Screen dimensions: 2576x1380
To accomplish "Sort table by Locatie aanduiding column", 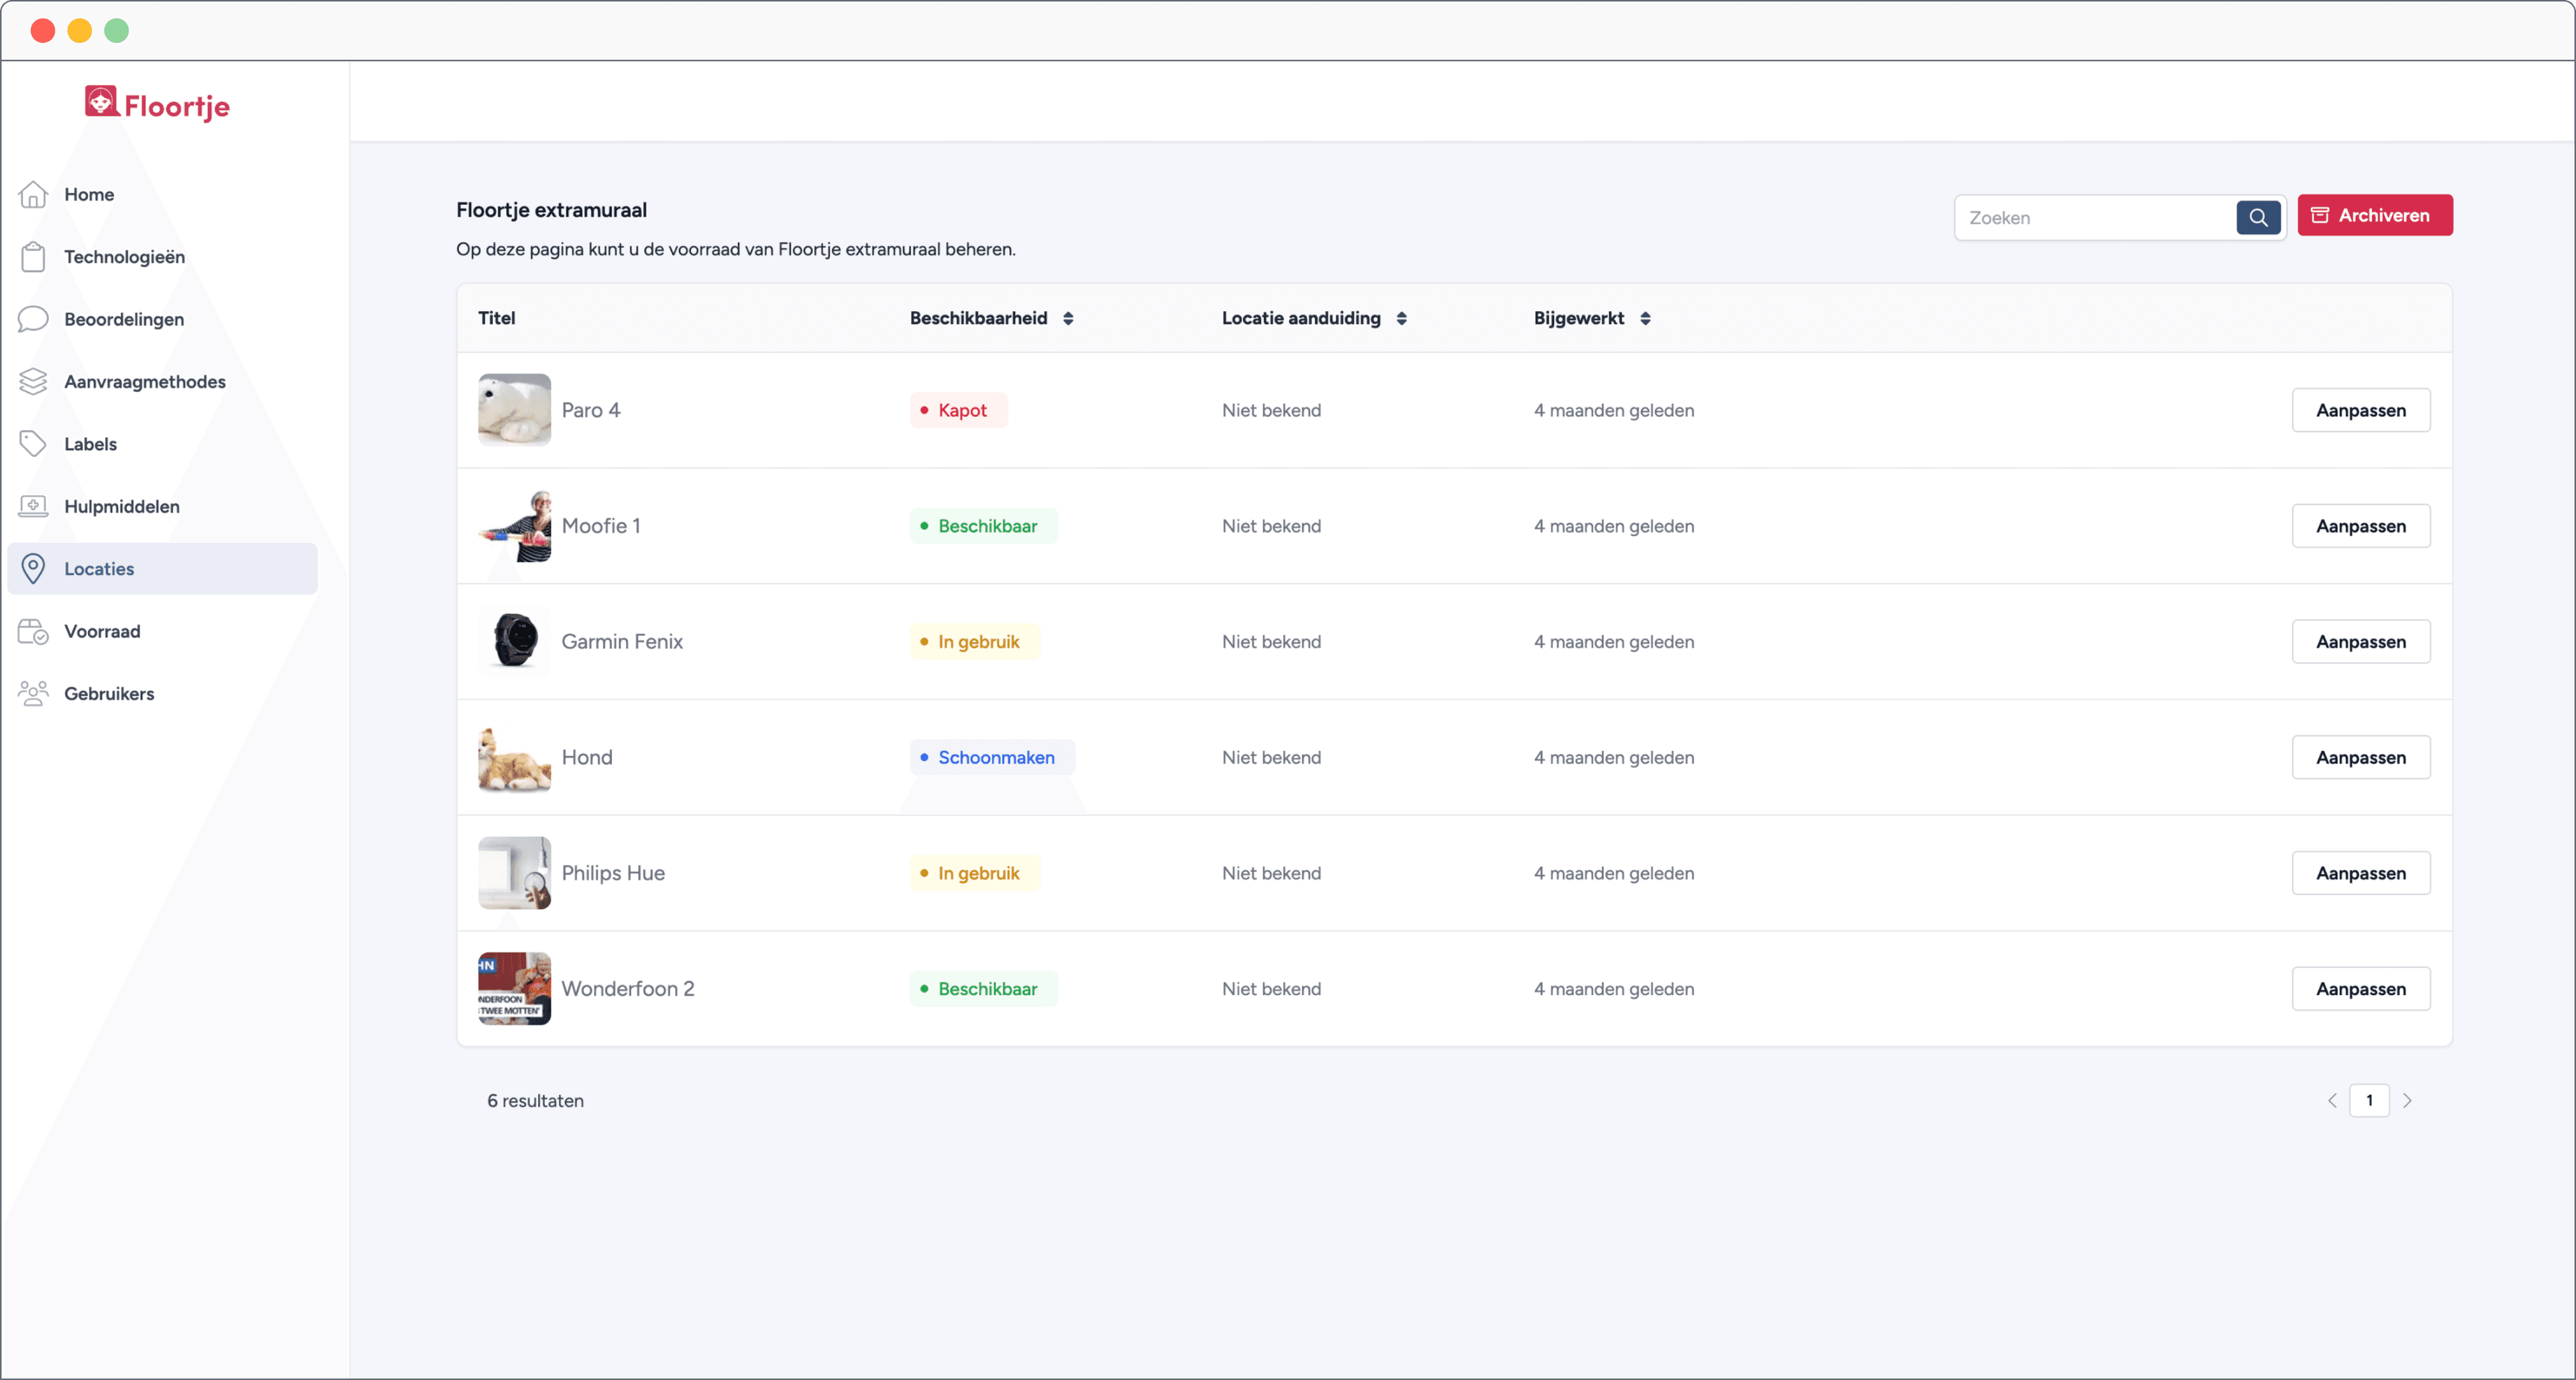I will coord(1401,318).
